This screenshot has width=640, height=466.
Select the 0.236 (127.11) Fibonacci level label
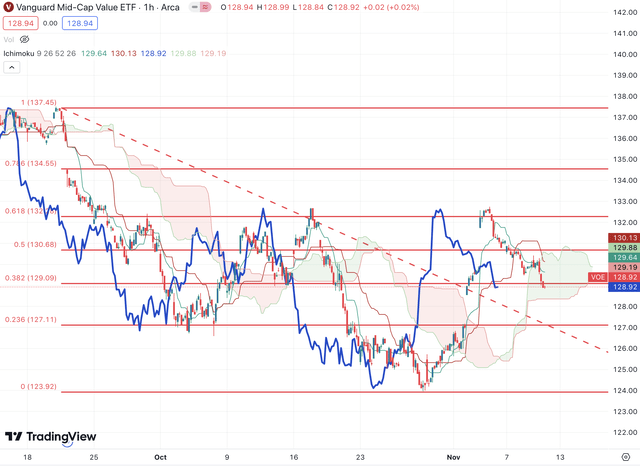pyautogui.click(x=32, y=320)
